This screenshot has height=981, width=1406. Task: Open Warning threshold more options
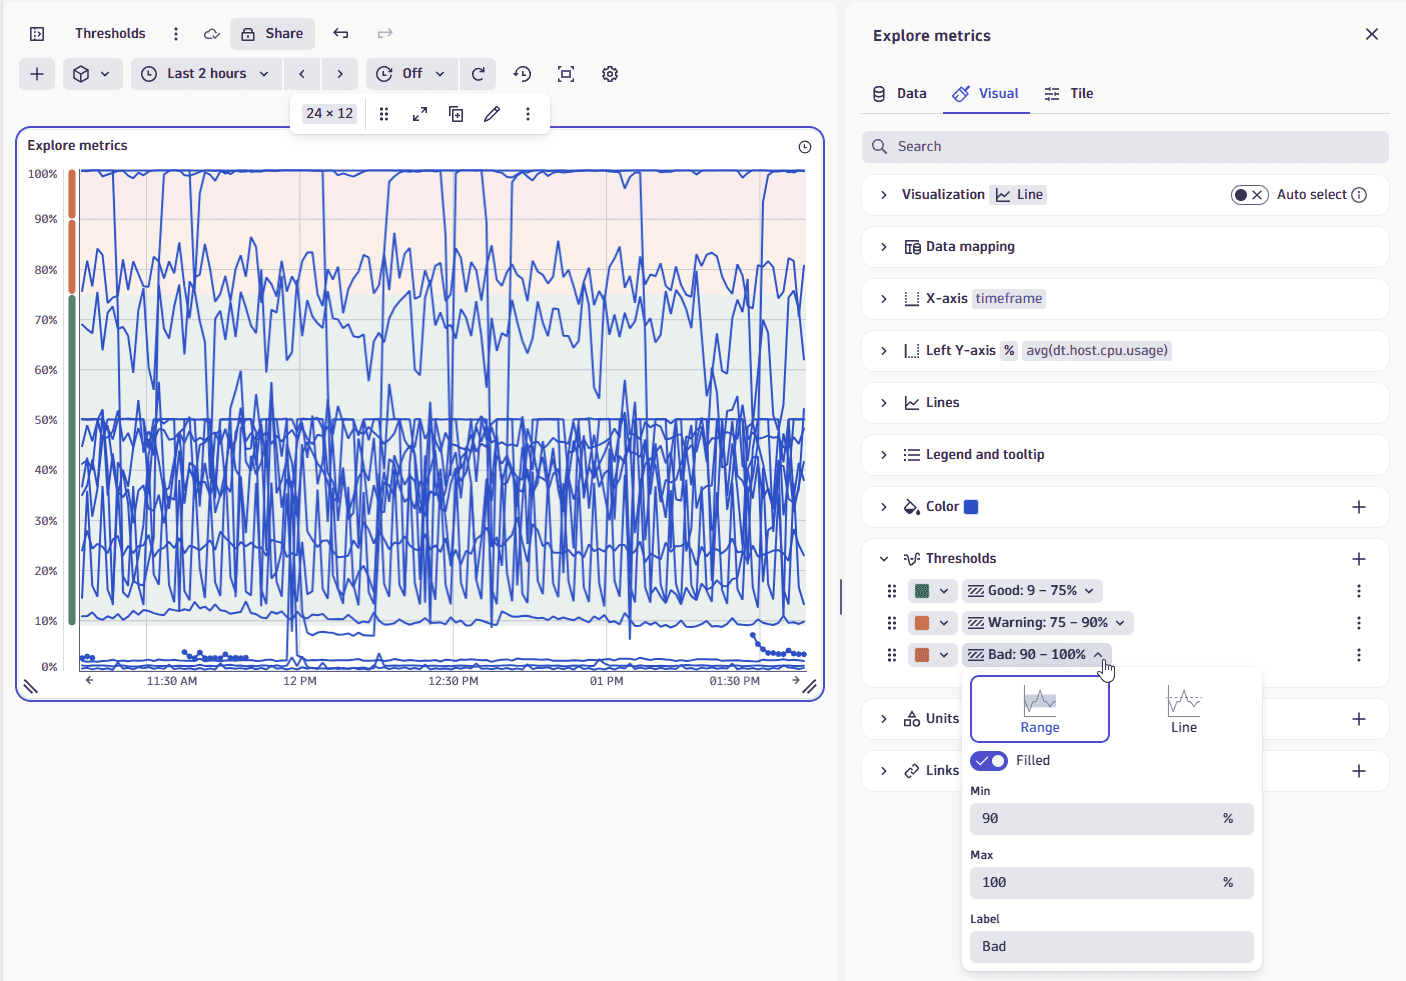point(1359,623)
